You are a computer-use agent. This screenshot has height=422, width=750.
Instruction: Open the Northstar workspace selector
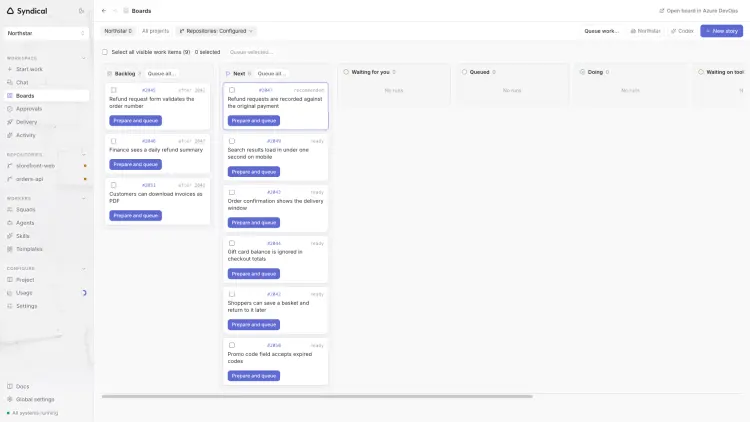46,33
